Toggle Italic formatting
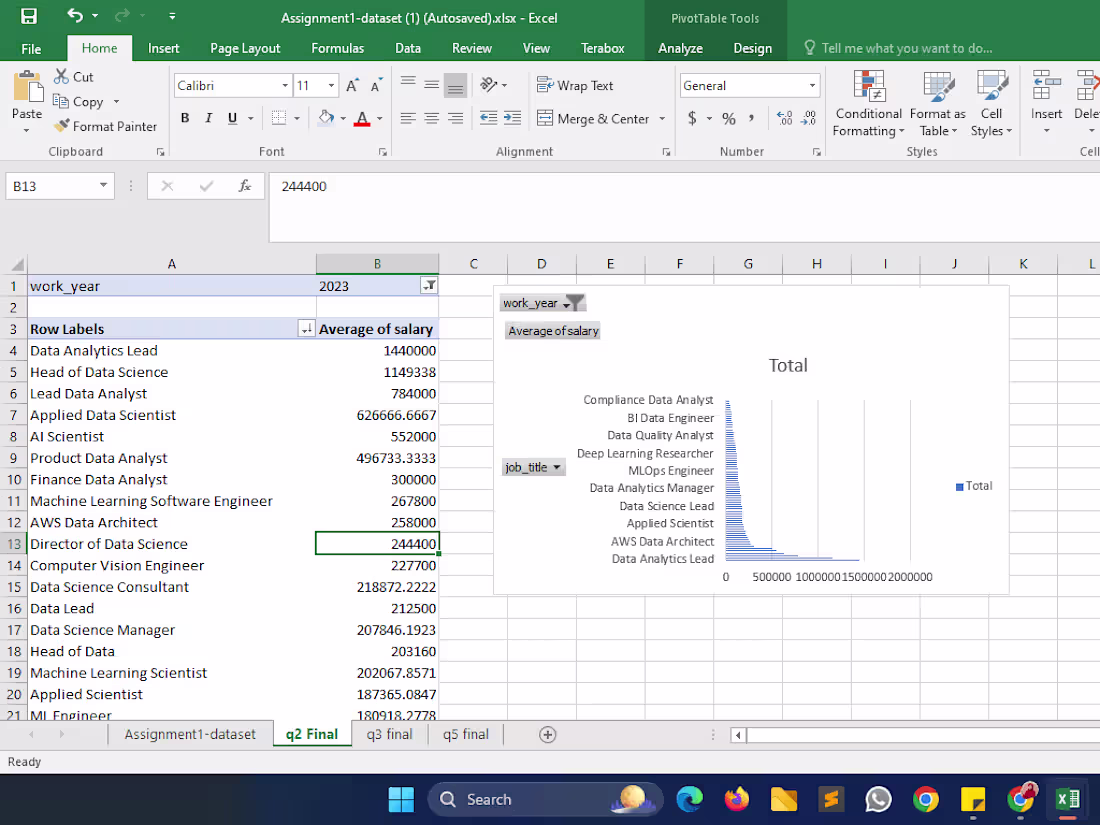The height and width of the screenshot is (825, 1100). pos(209,117)
